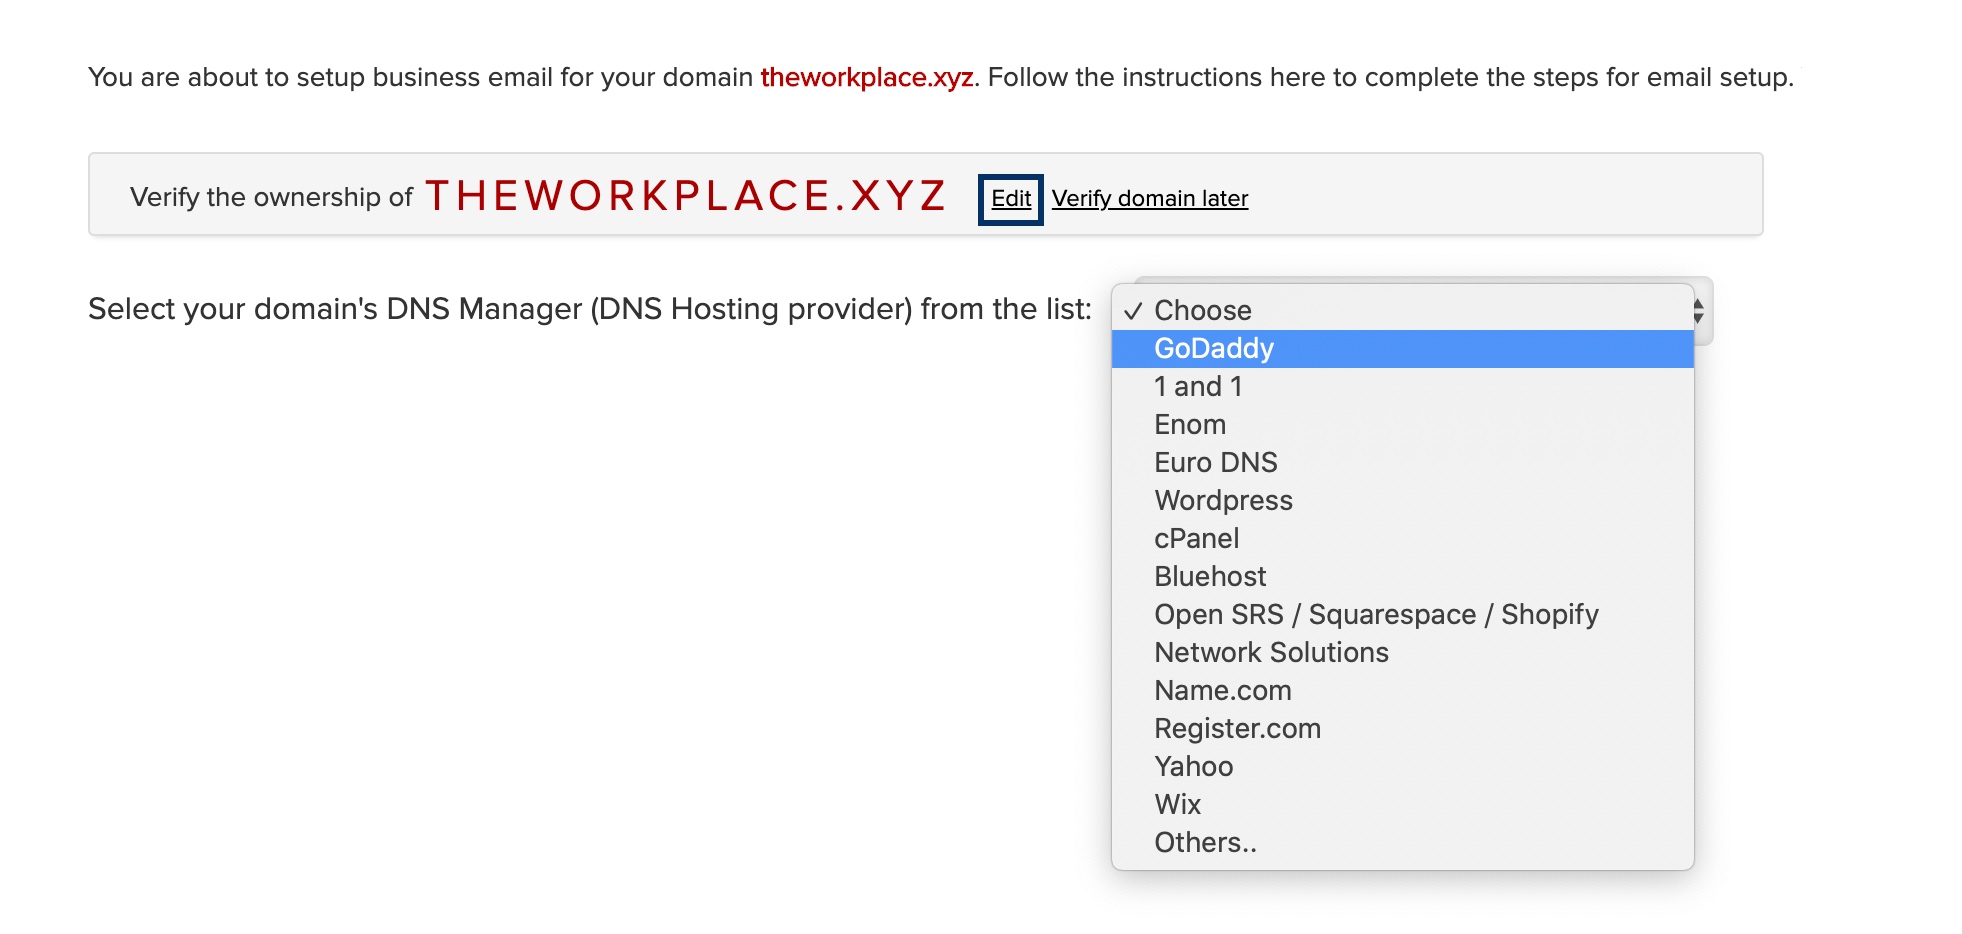
Task: Select Bluehost provider
Action: tap(1402, 576)
